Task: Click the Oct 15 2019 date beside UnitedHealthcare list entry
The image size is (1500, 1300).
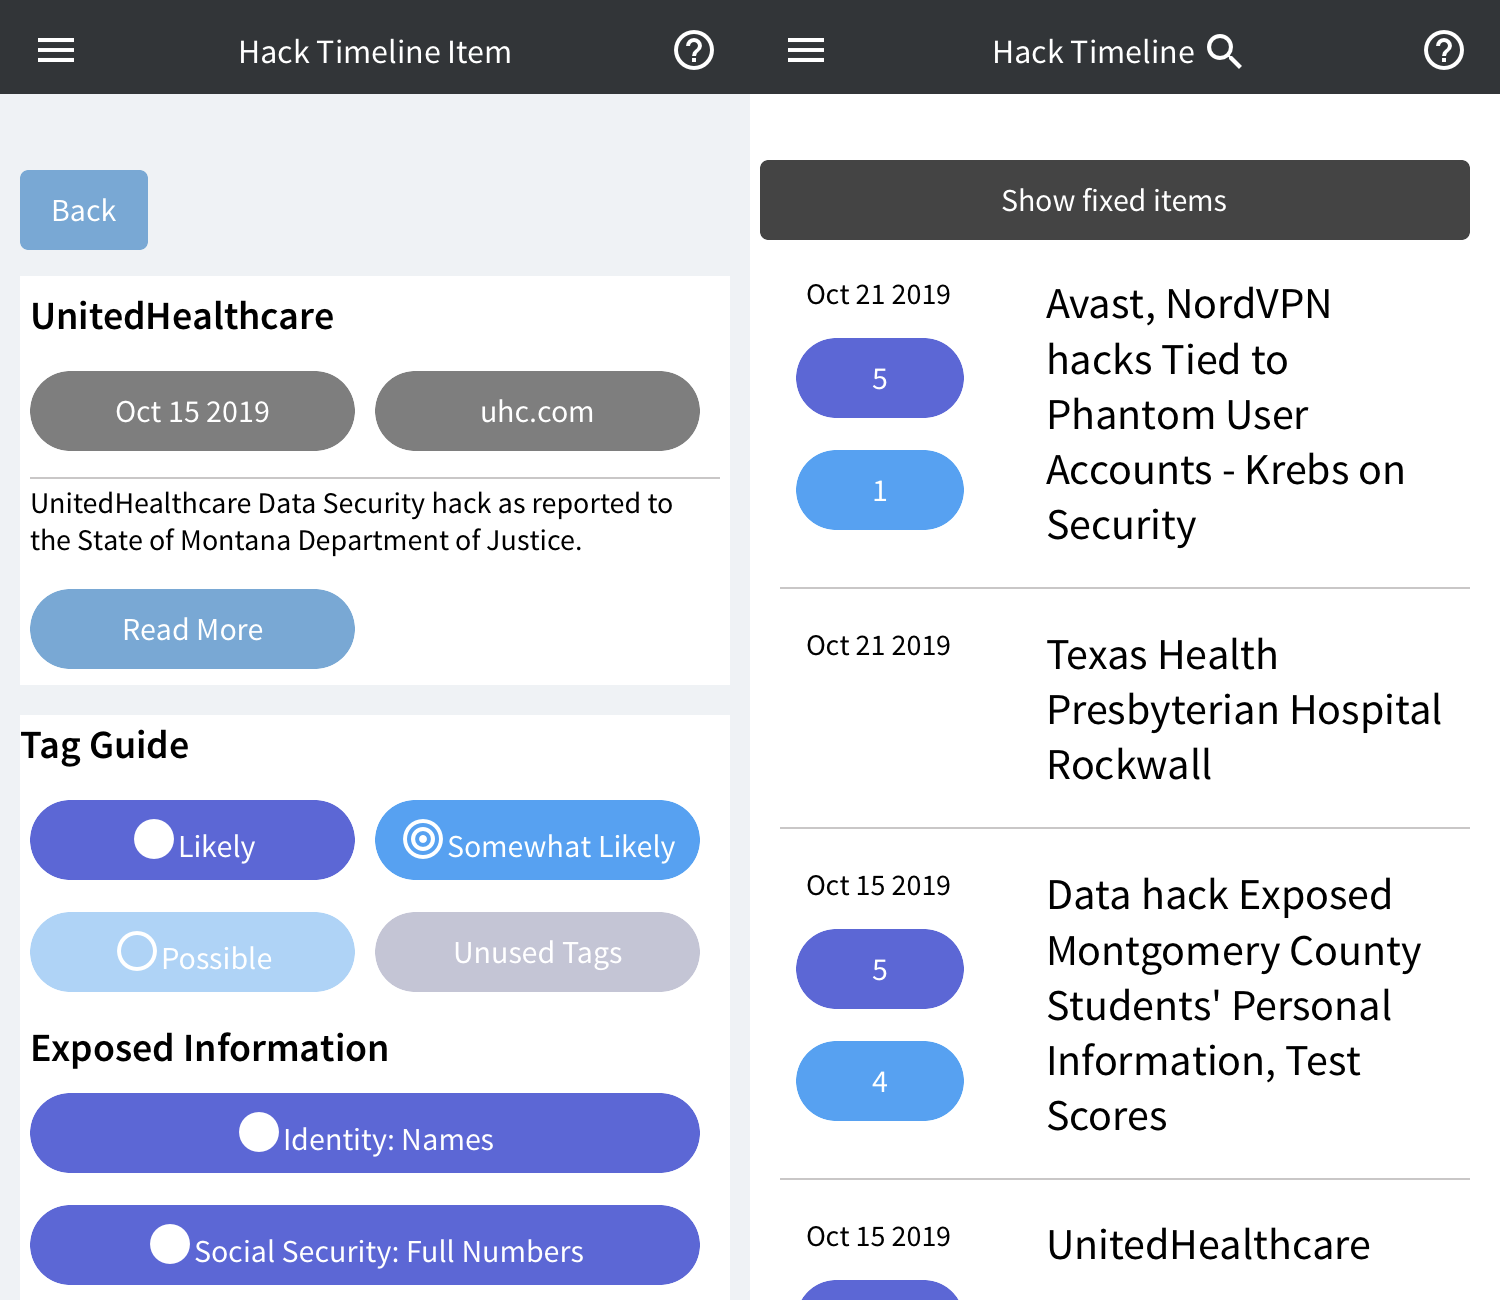Action: (x=878, y=1236)
